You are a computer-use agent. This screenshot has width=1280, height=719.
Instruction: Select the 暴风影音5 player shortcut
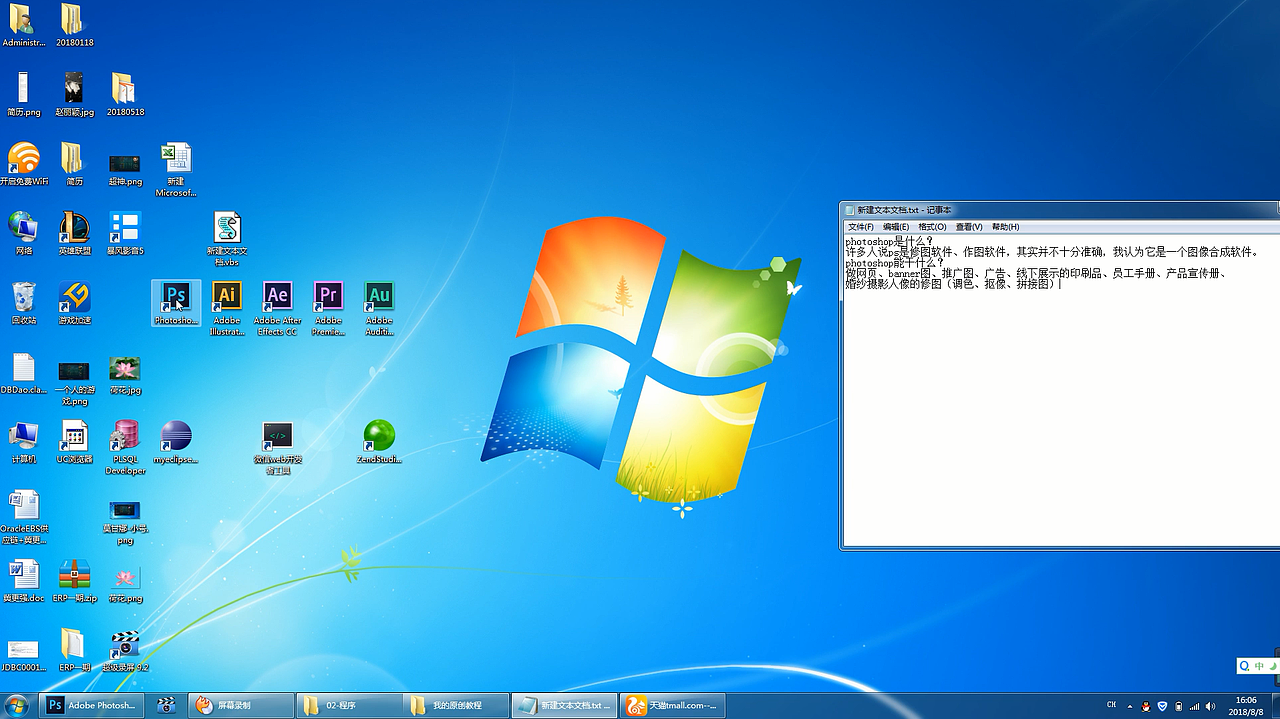(125, 233)
